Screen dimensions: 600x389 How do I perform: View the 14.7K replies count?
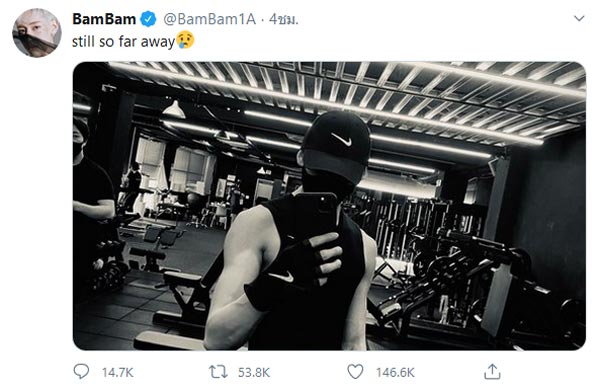pos(117,372)
